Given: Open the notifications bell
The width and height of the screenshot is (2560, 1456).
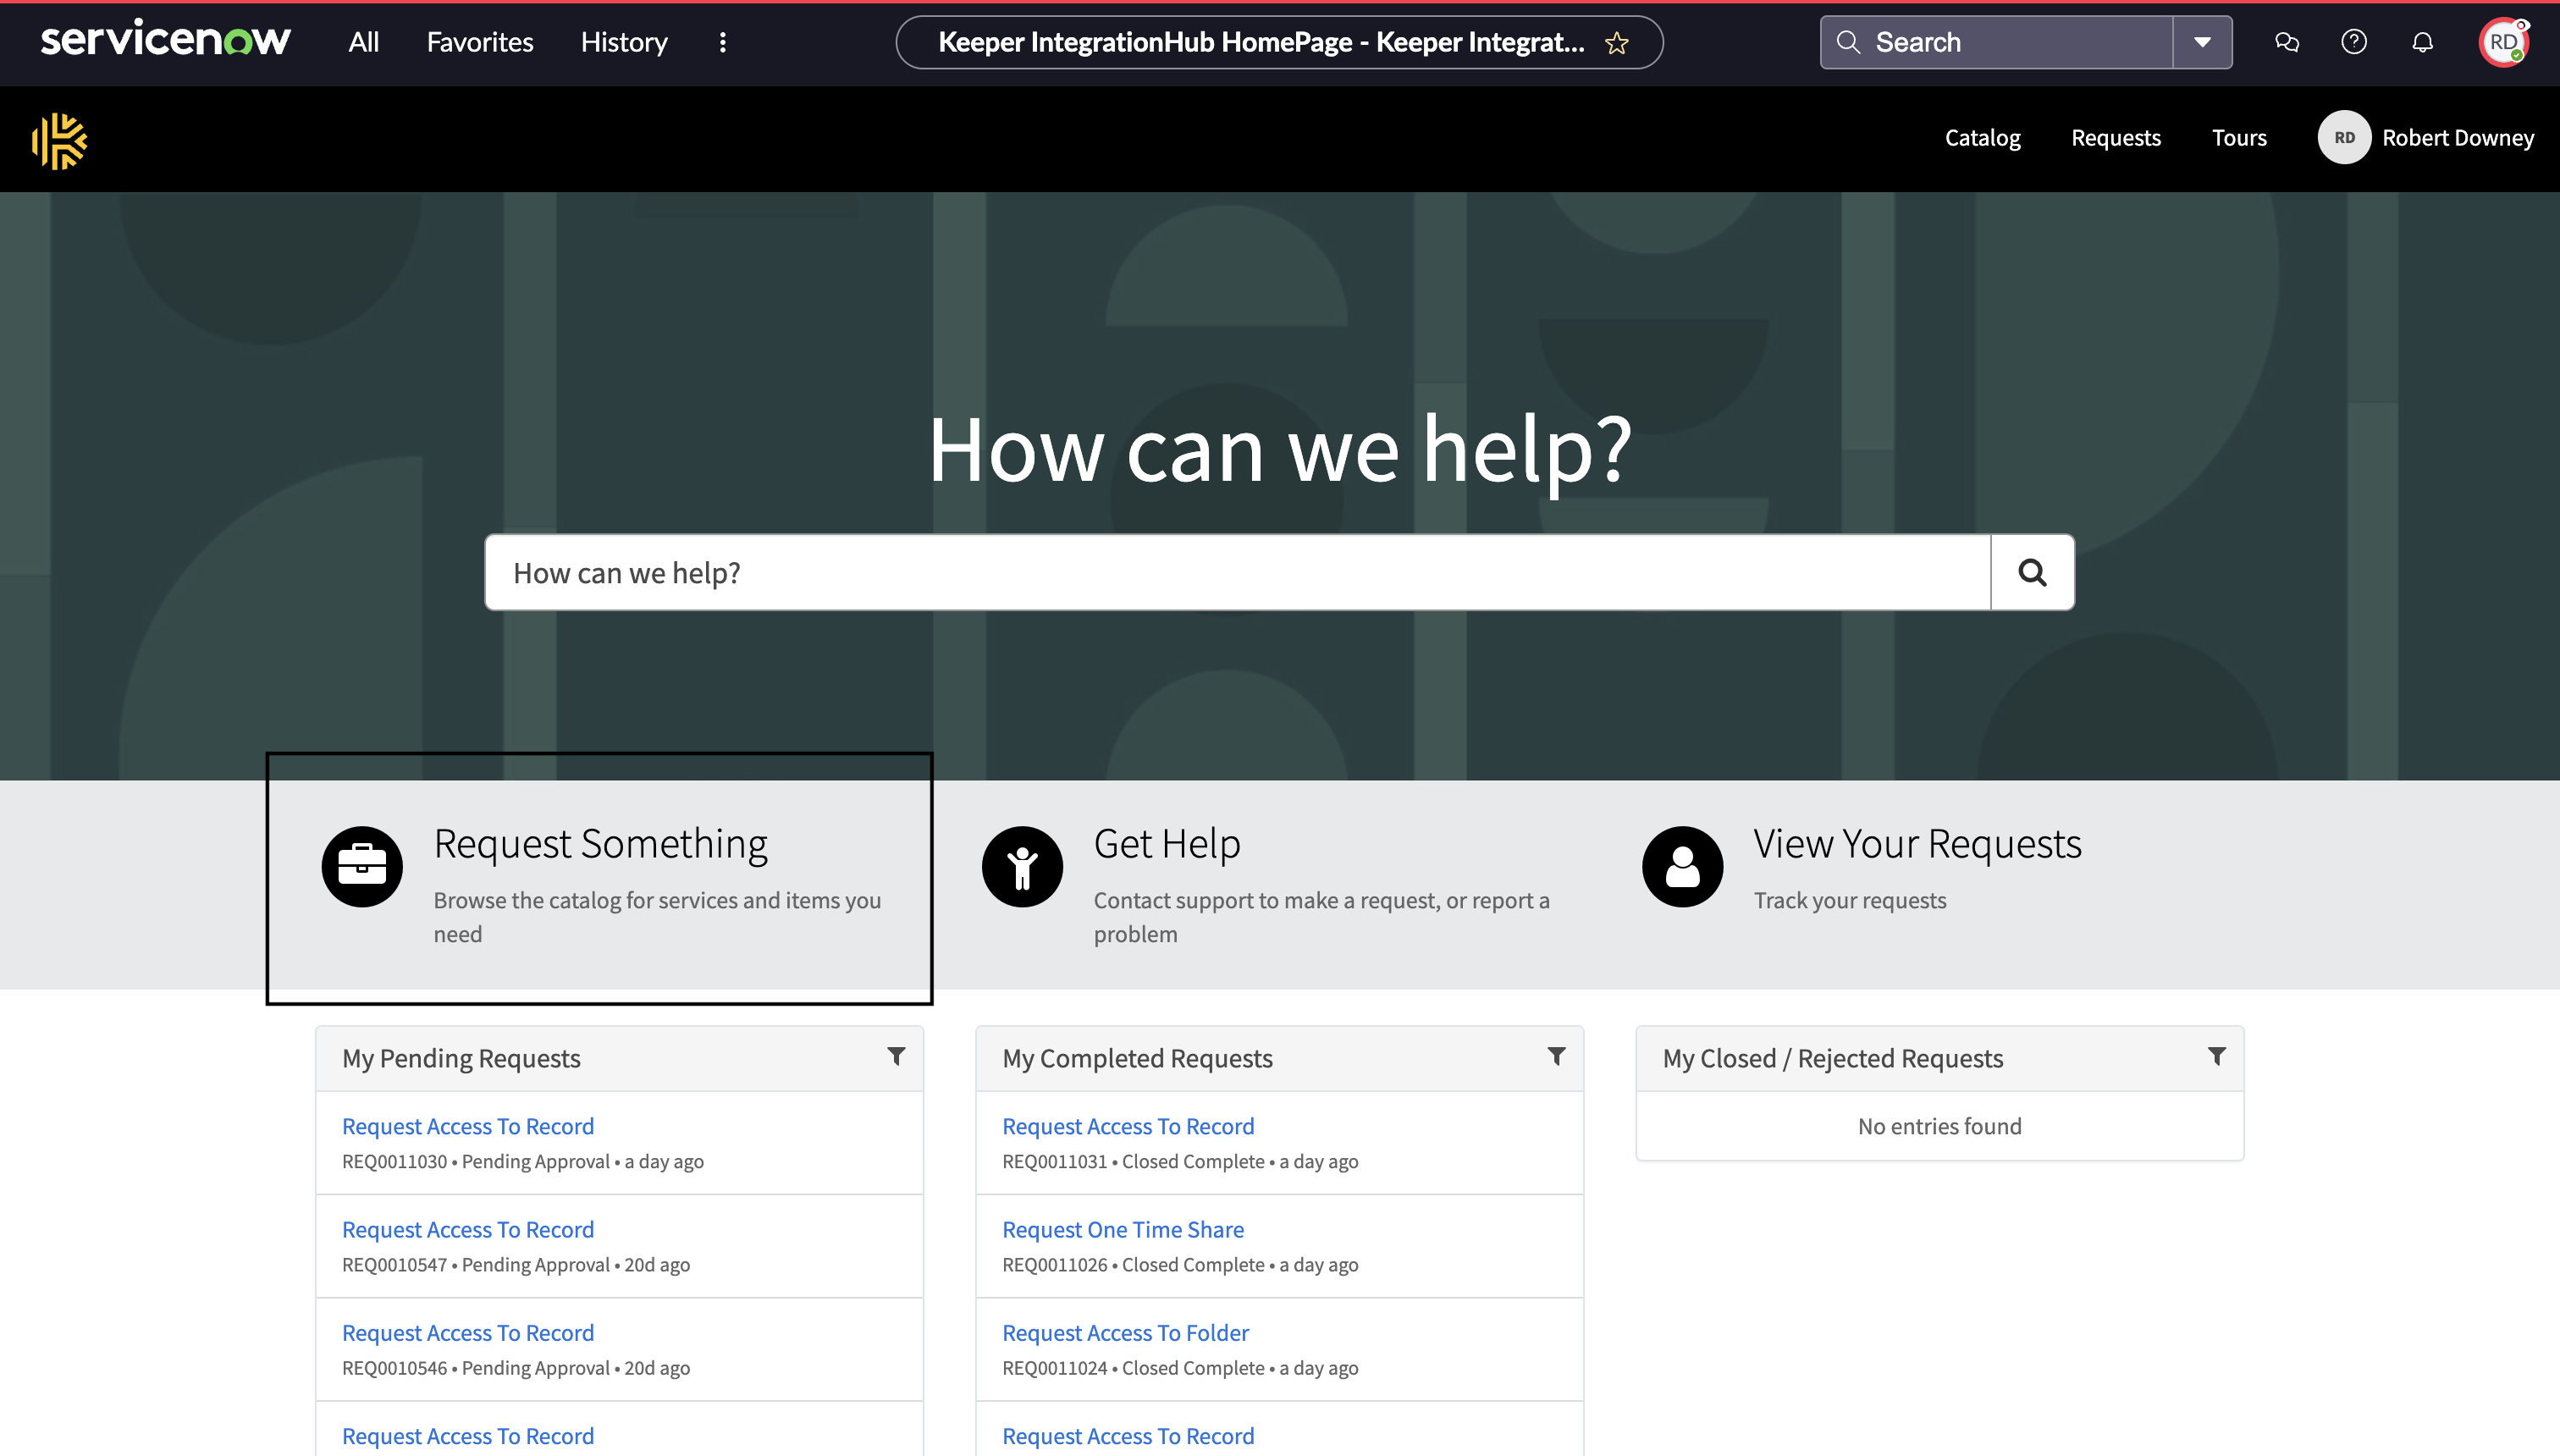Looking at the screenshot, I should click(x=2422, y=42).
